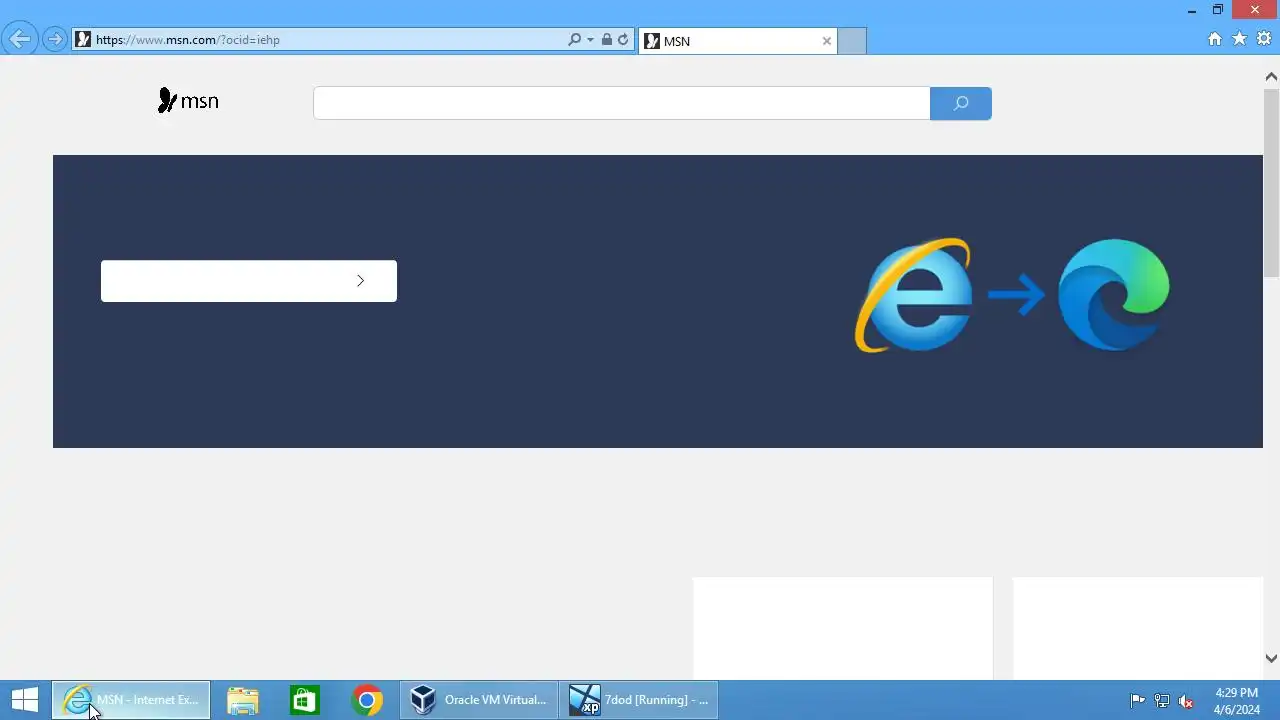
Task: Click the browser Forward arrow button
Action: (x=55, y=40)
